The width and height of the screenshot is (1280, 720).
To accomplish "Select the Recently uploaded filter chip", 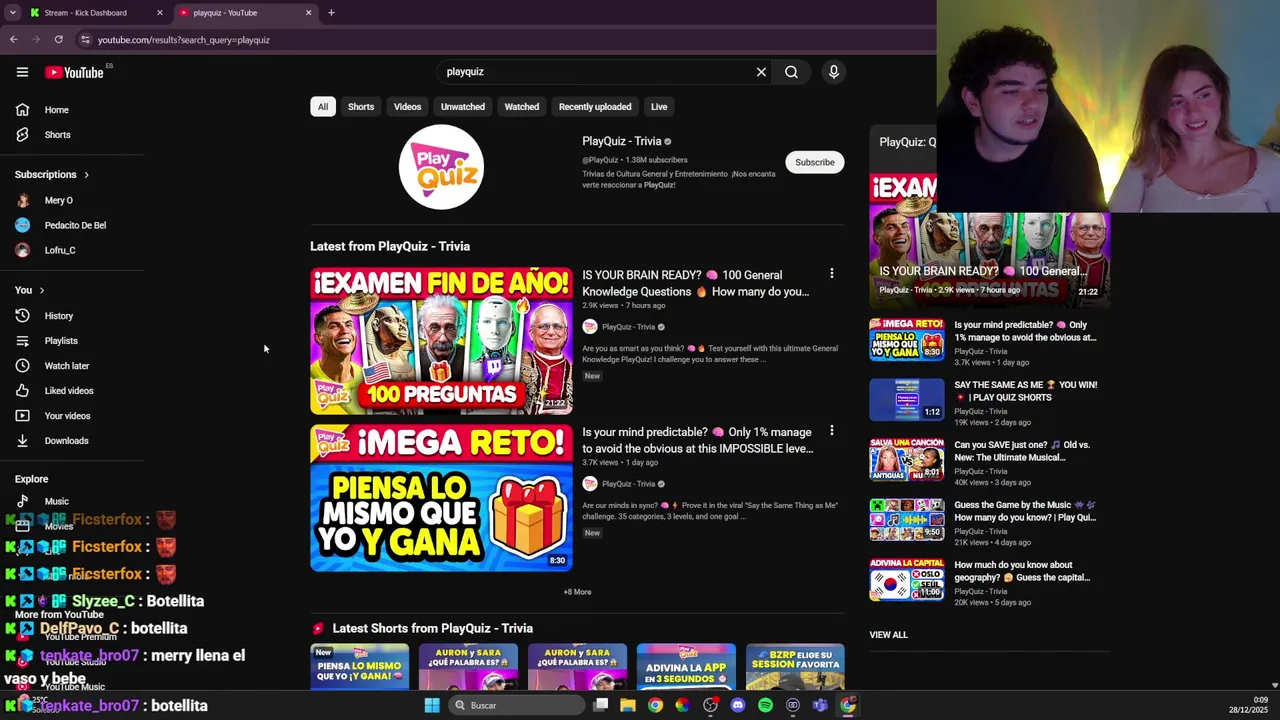I will coord(595,107).
